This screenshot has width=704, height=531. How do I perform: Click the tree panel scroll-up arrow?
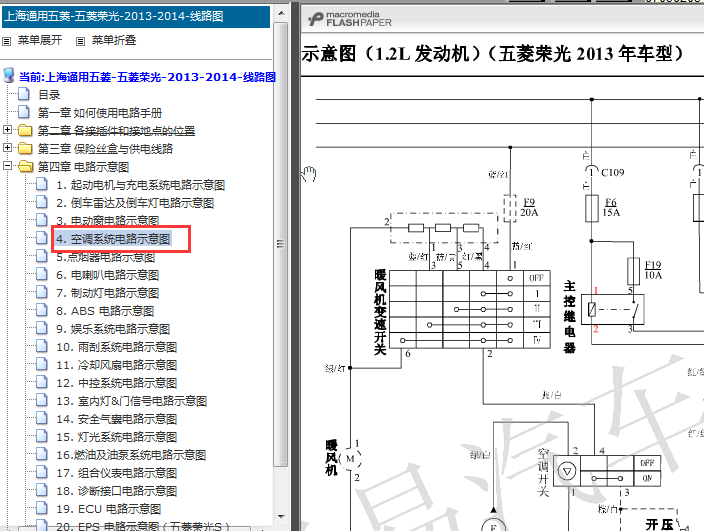(281, 13)
